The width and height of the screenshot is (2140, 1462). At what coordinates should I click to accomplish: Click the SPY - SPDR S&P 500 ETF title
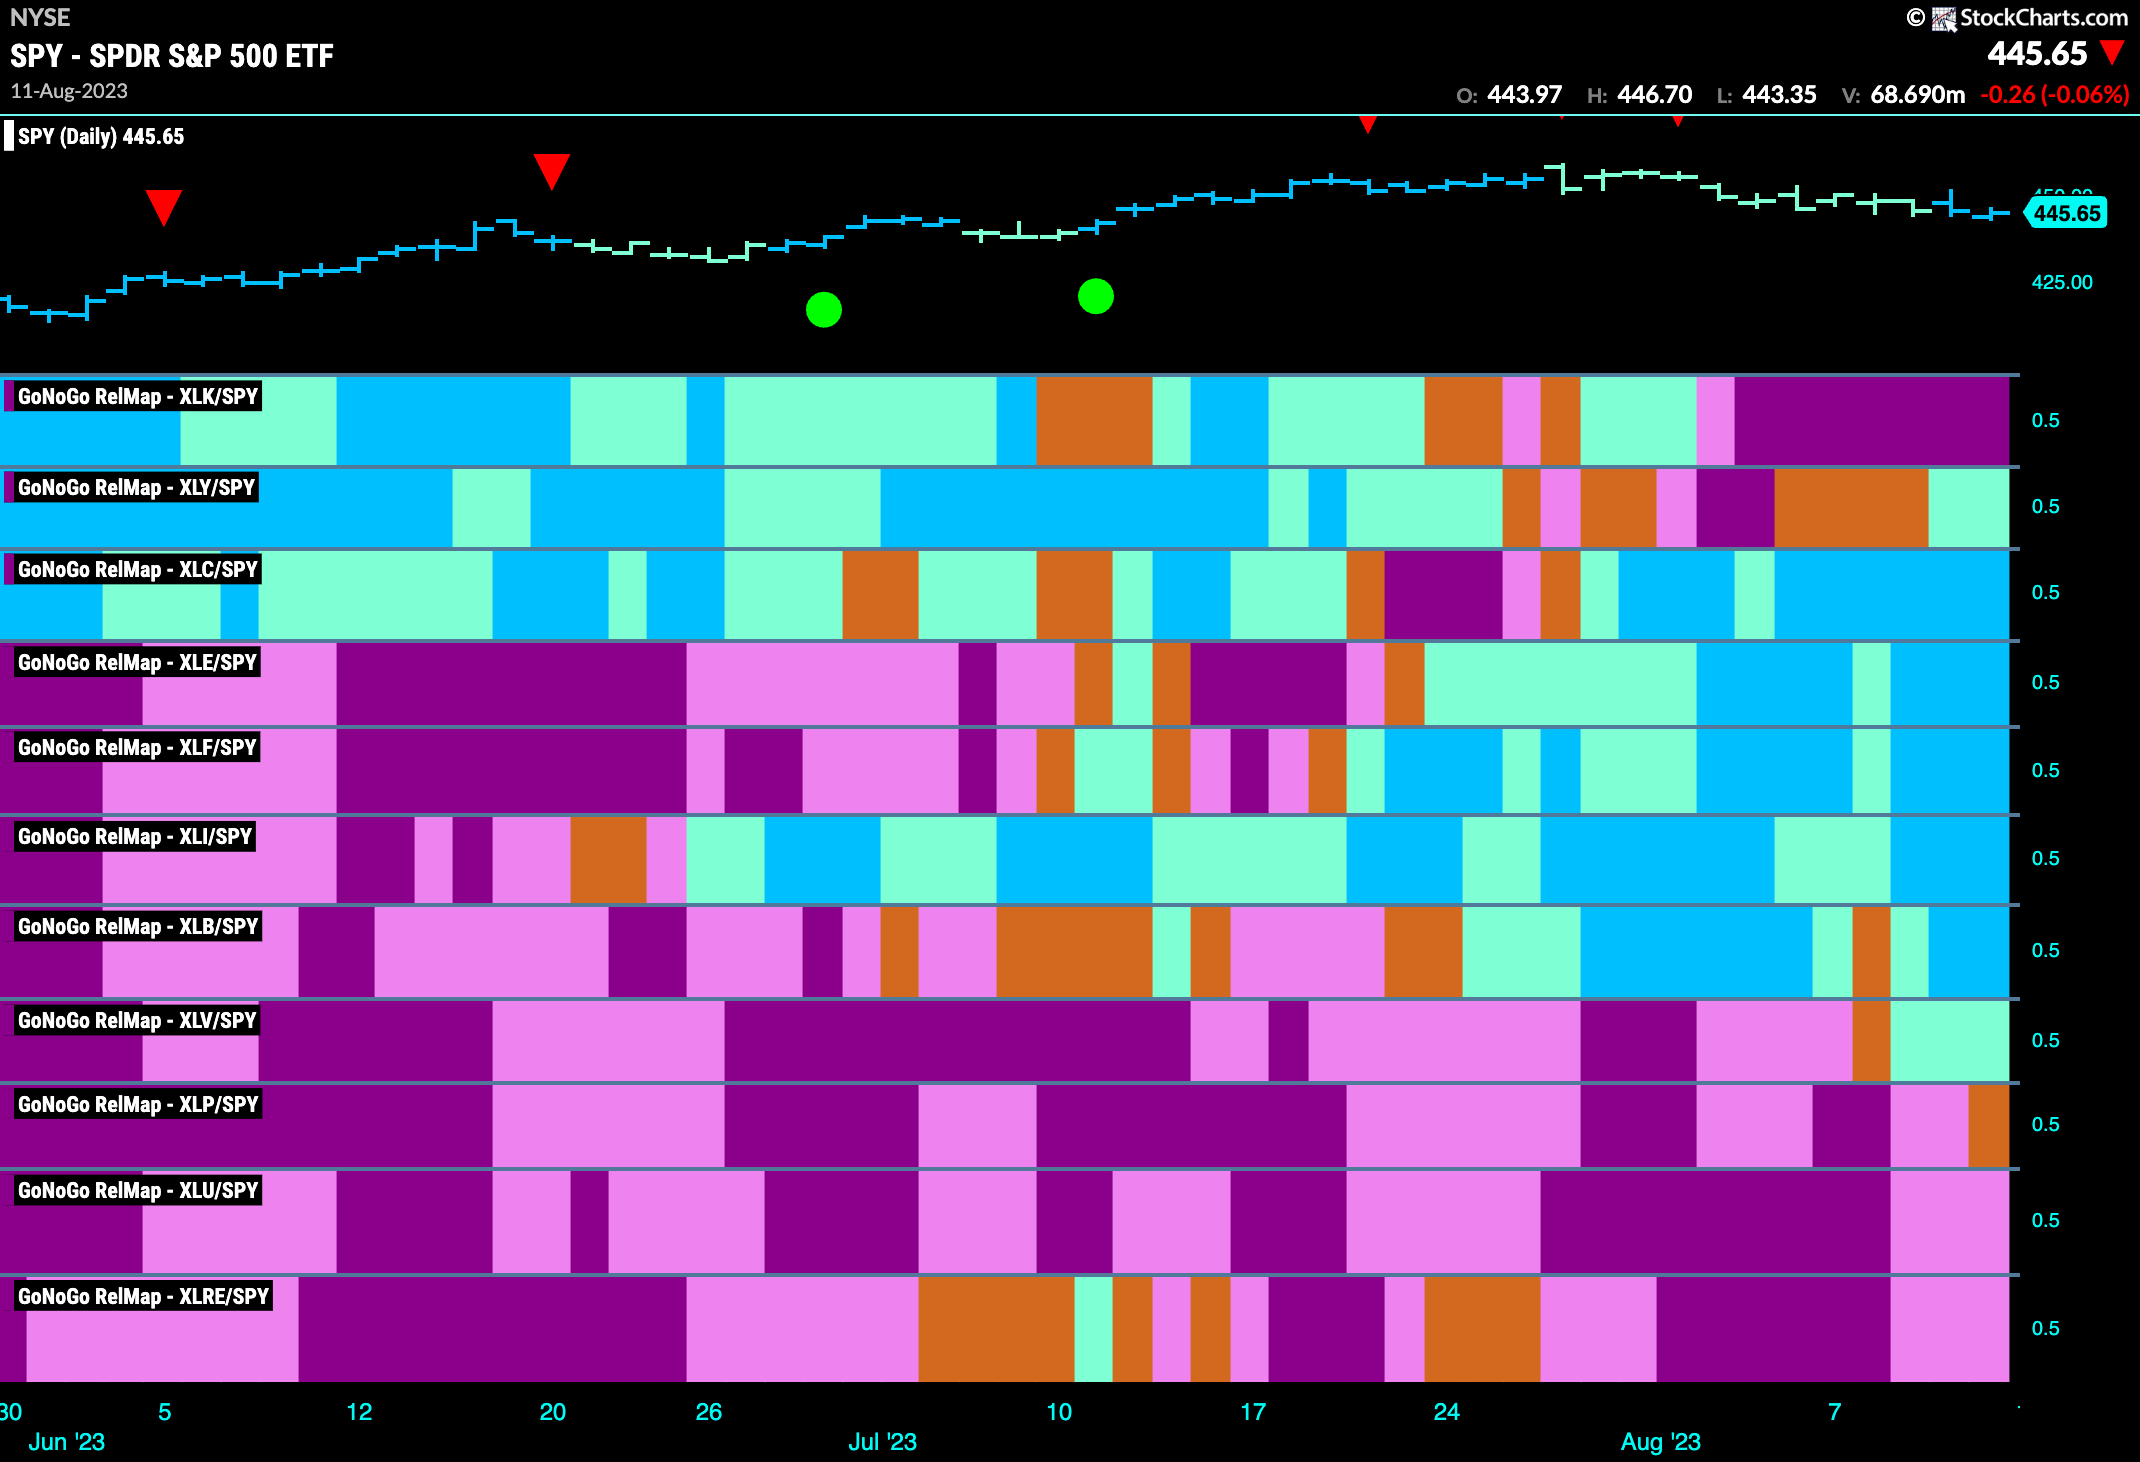click(x=172, y=56)
